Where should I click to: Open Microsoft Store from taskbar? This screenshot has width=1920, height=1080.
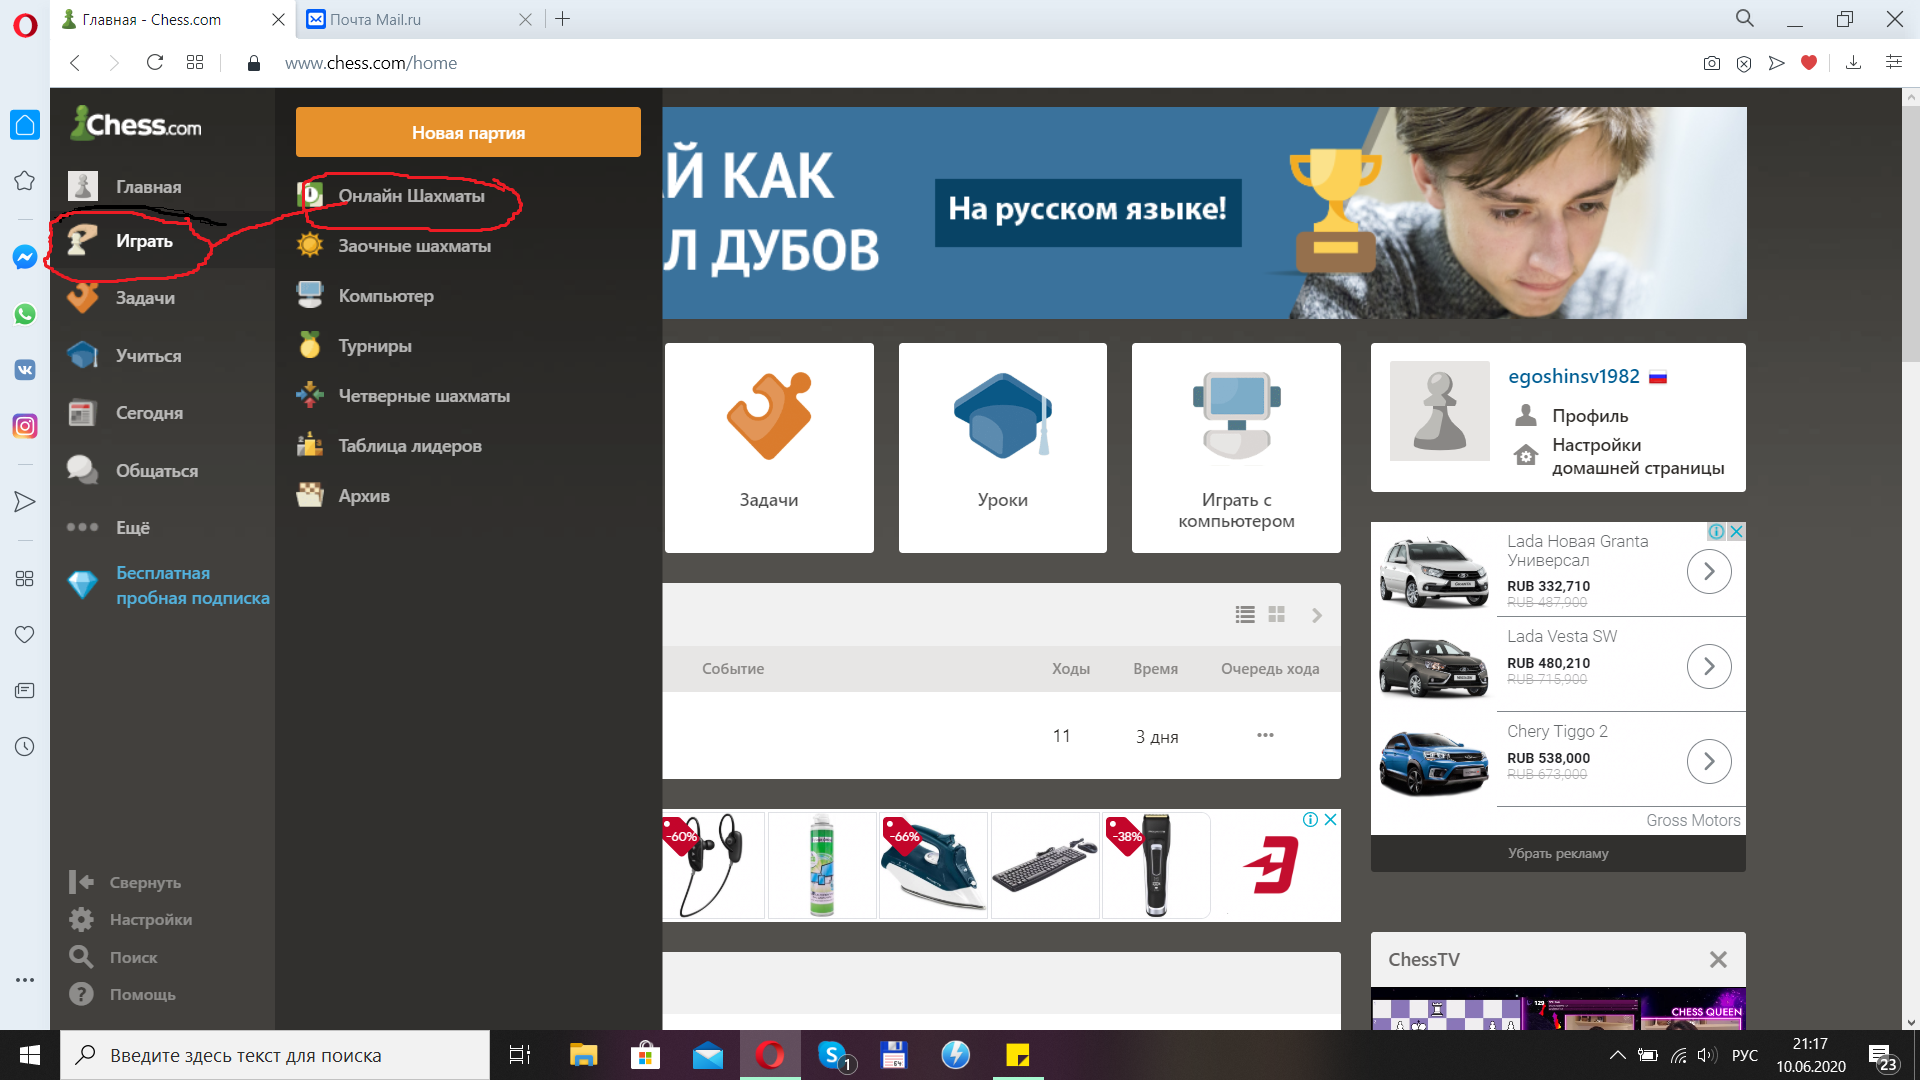645,1055
